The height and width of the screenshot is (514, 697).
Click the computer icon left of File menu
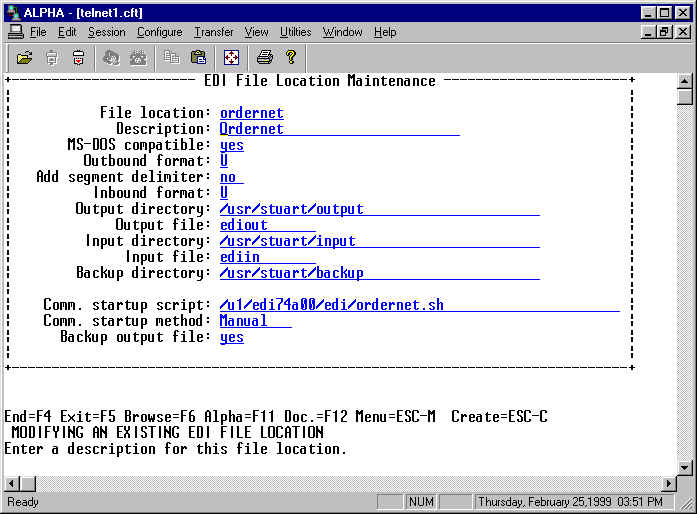(15, 32)
